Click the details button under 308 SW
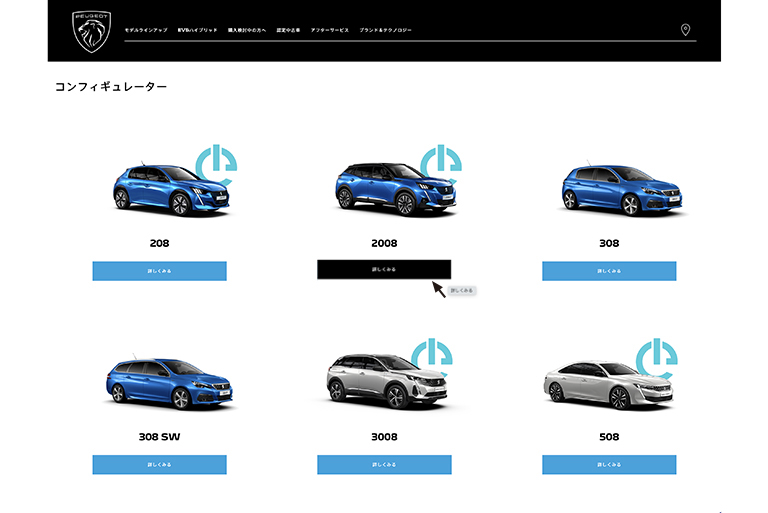This screenshot has width=768, height=513. point(159,464)
